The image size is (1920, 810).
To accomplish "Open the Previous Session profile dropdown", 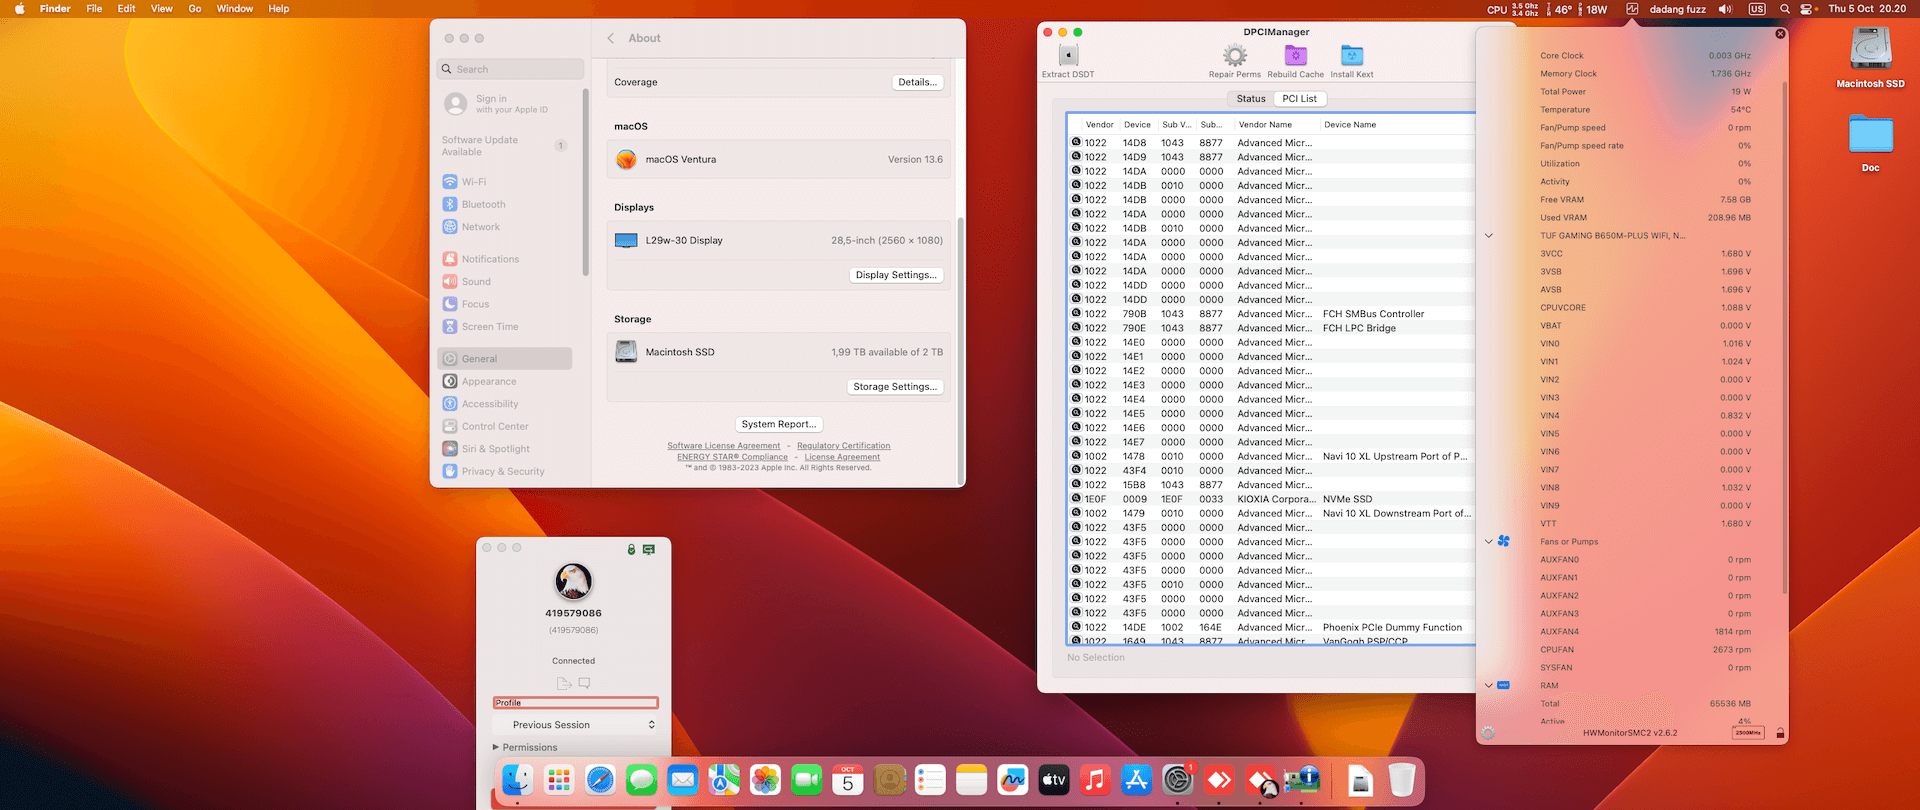I will click(575, 725).
